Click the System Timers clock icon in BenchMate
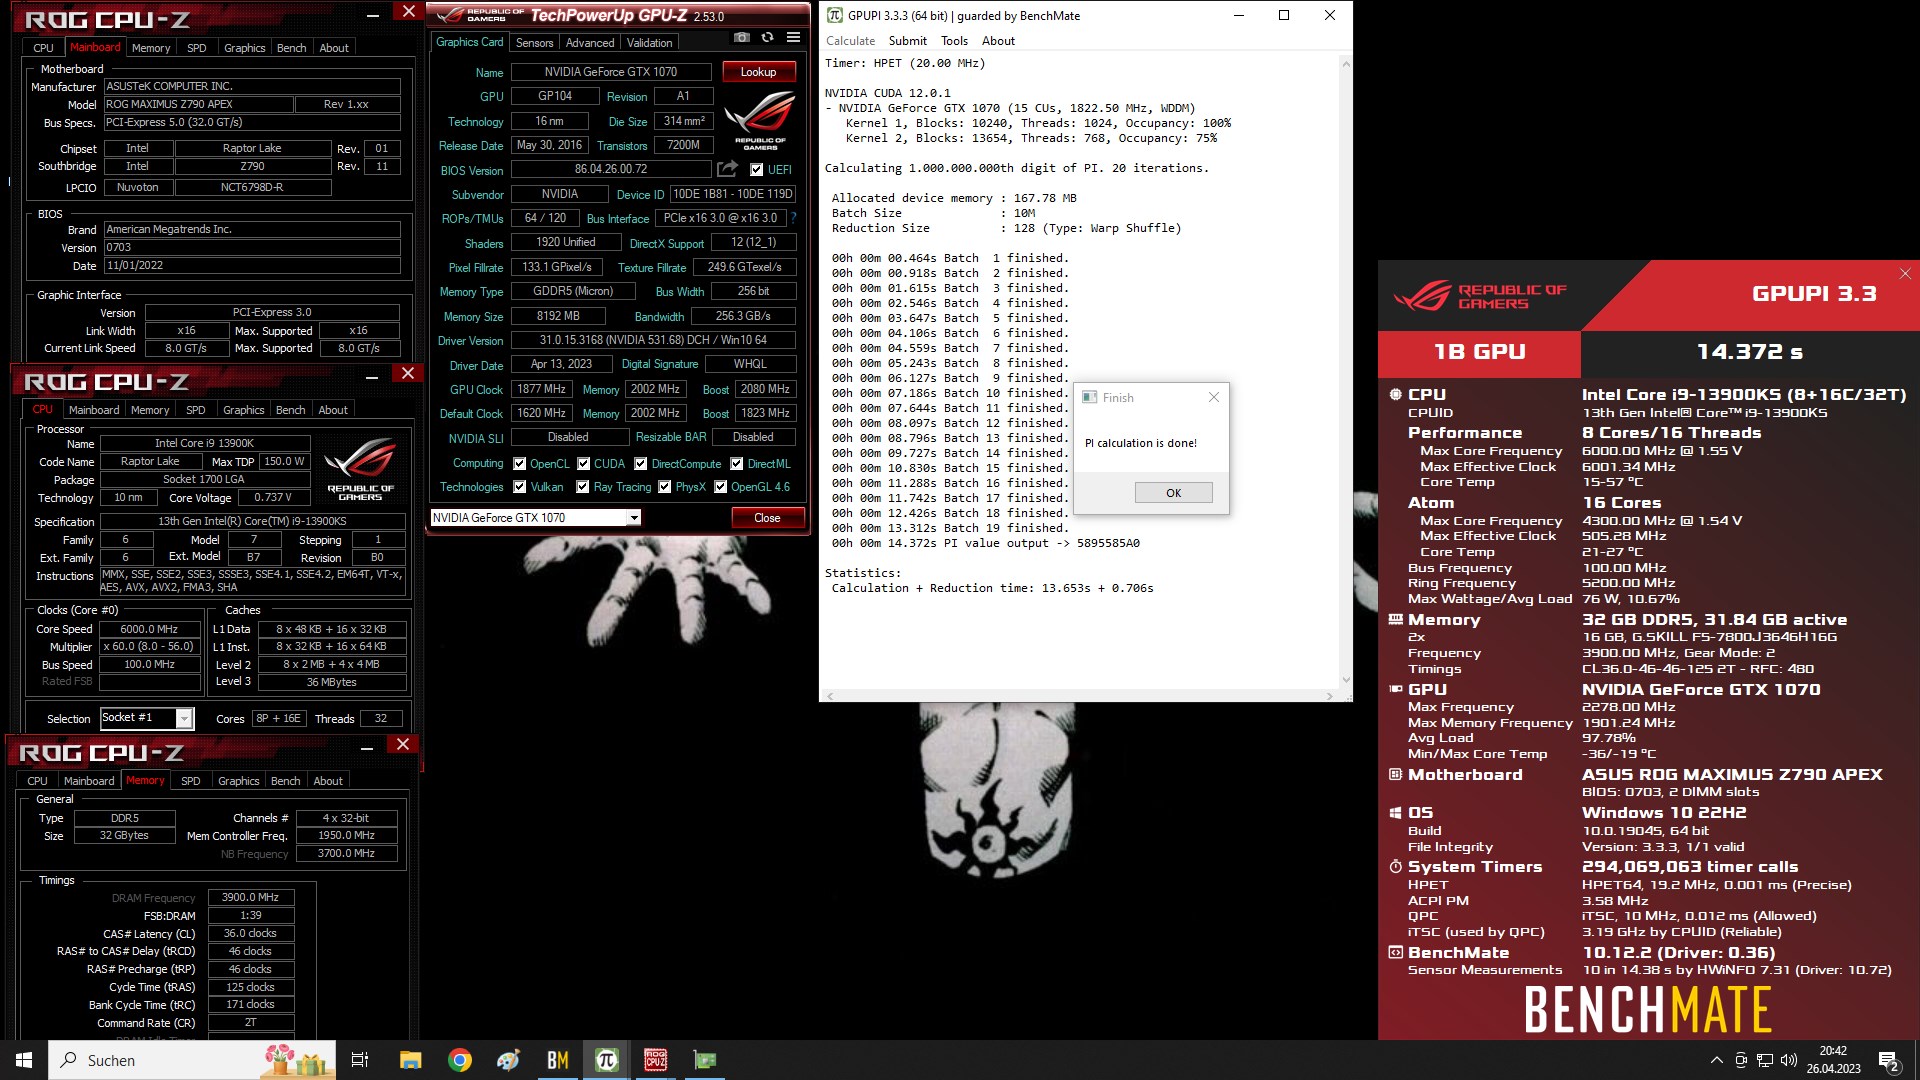 (x=1395, y=867)
